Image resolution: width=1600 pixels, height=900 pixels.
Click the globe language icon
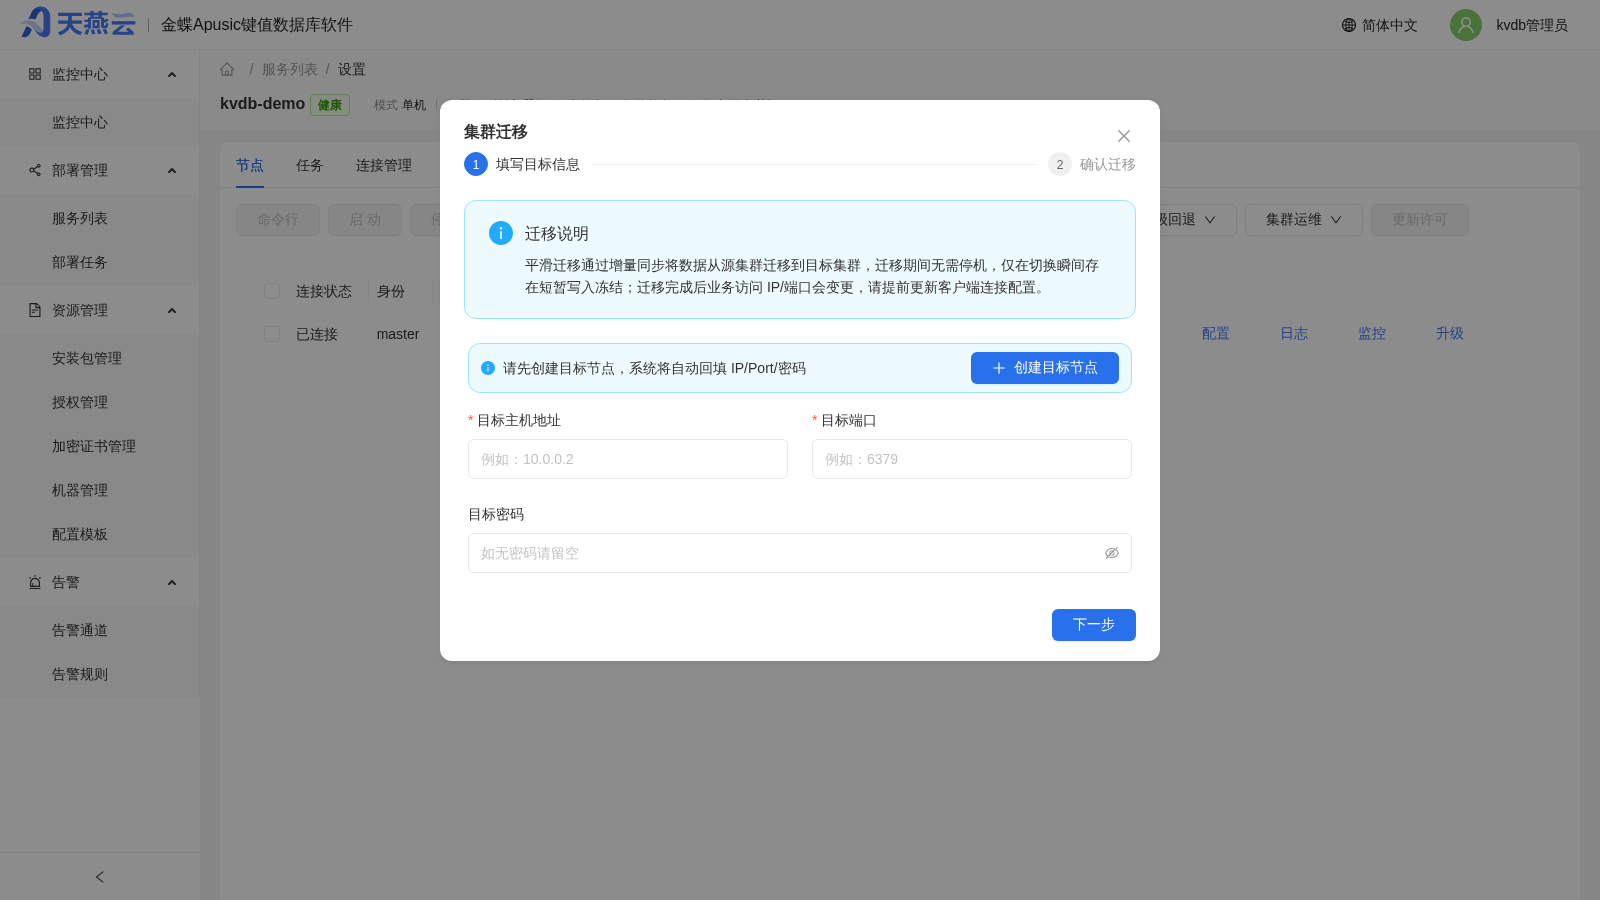[x=1349, y=25]
